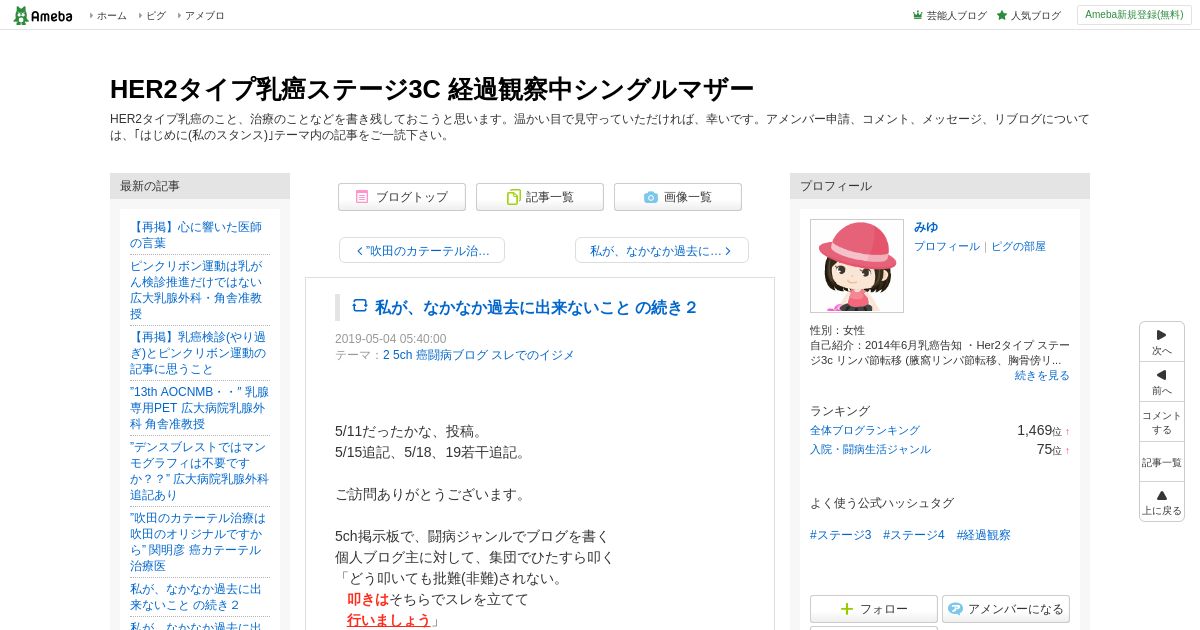Click hashtag #経過観察
This screenshot has width=1200, height=630.
coord(984,535)
